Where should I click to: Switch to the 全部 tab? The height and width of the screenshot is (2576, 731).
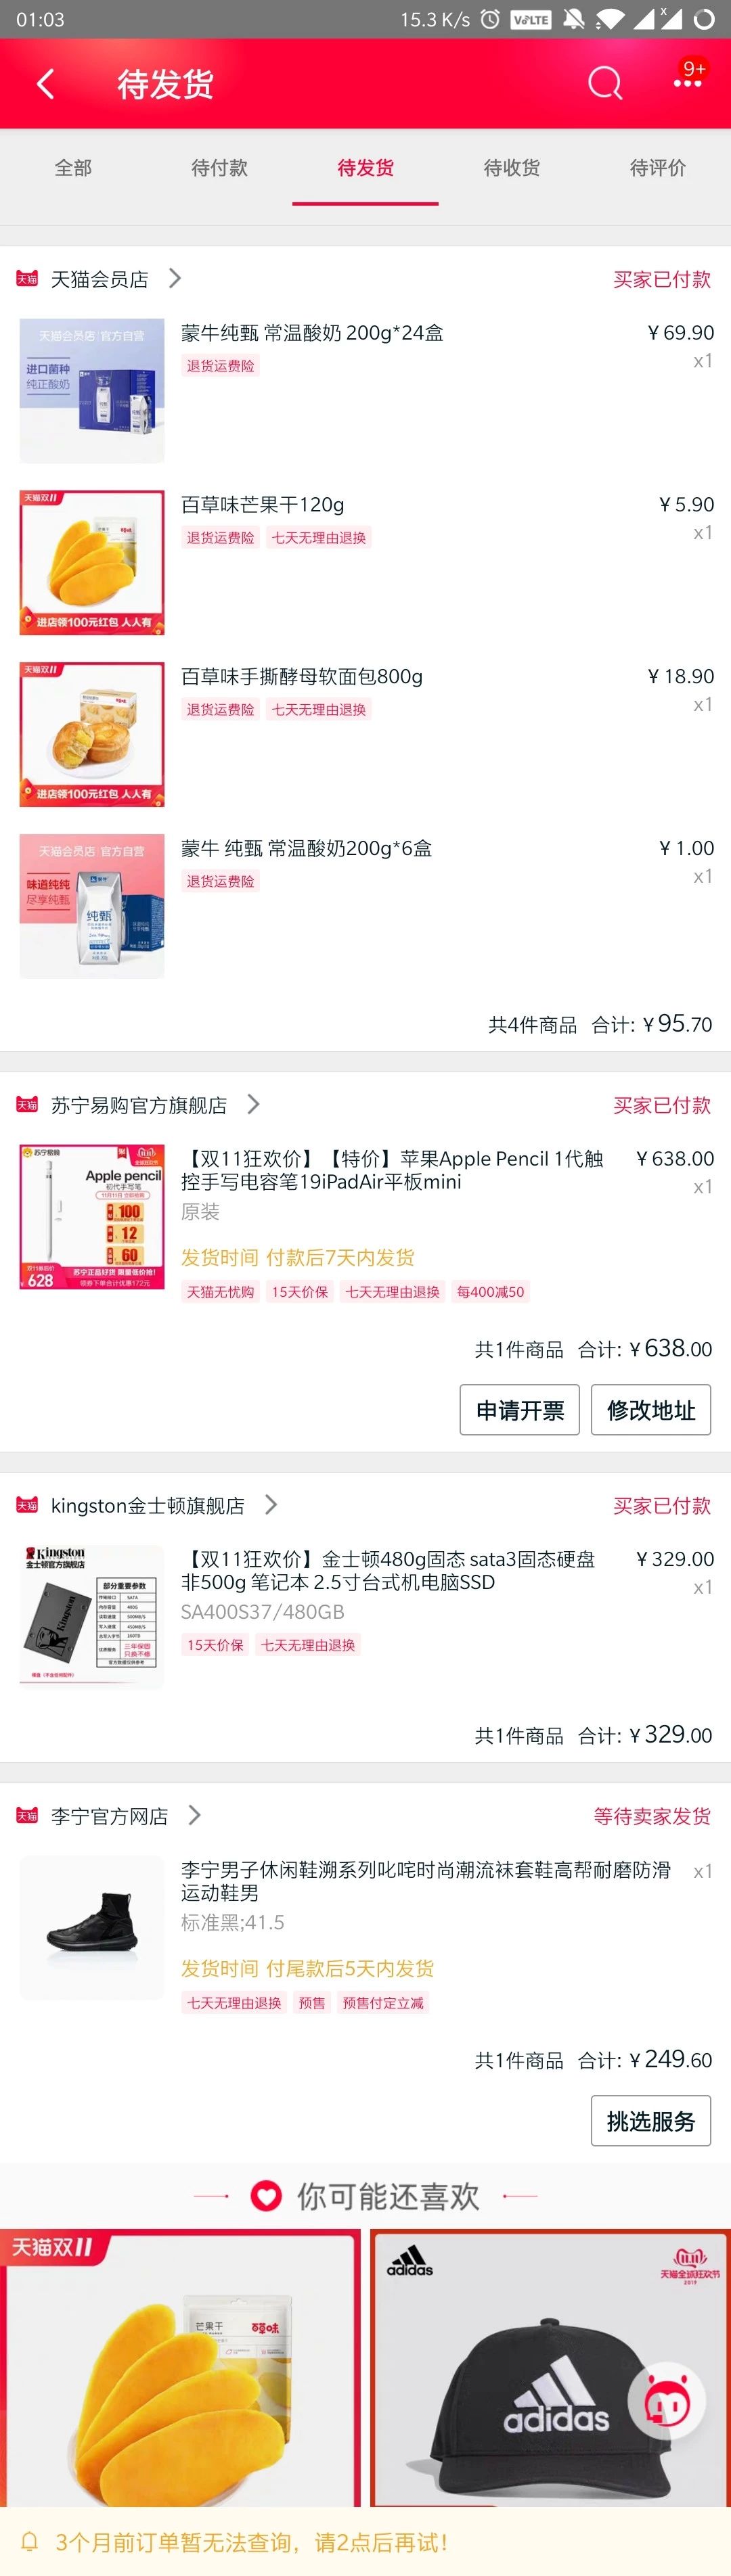click(73, 168)
